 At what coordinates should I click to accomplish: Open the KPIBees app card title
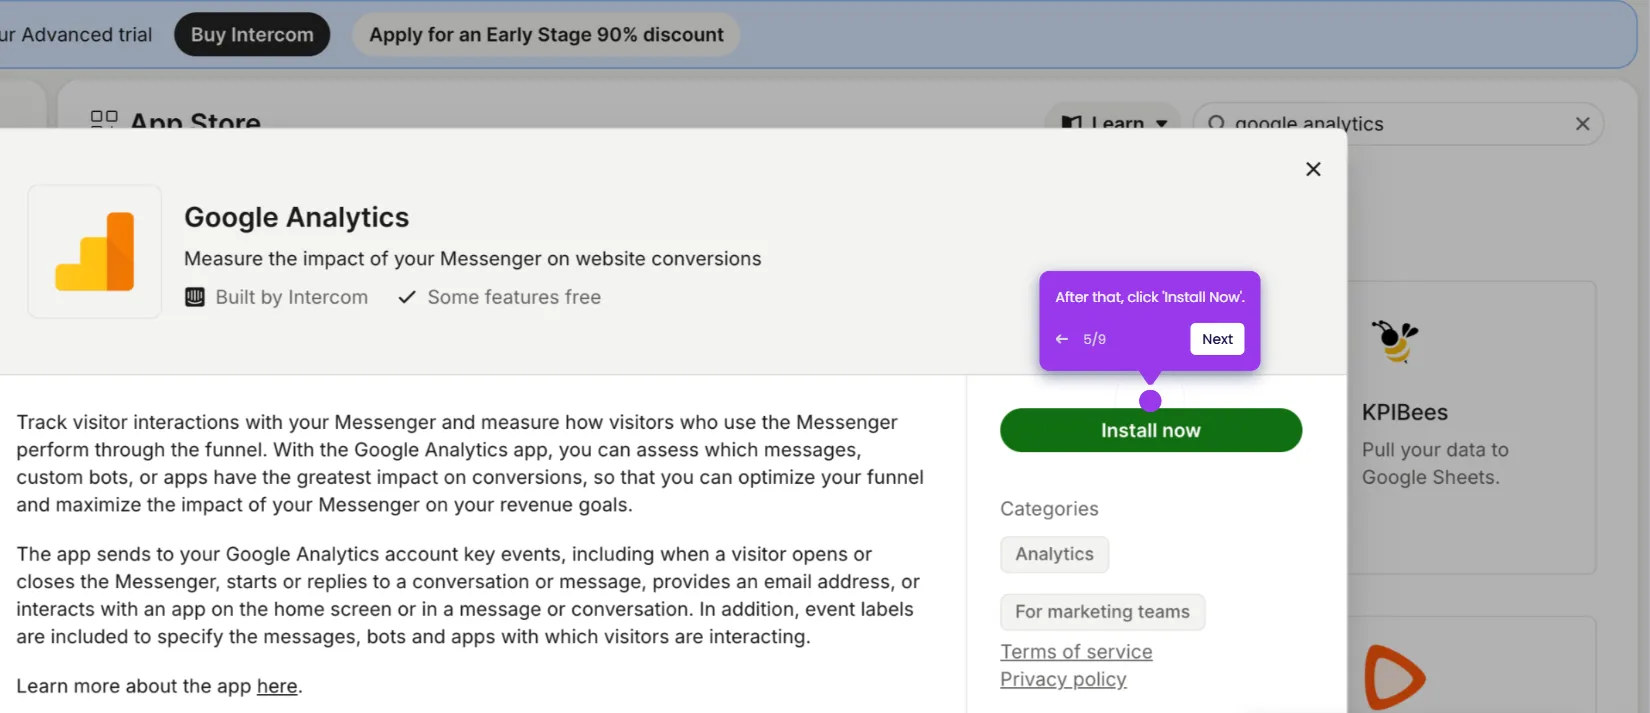tap(1404, 412)
